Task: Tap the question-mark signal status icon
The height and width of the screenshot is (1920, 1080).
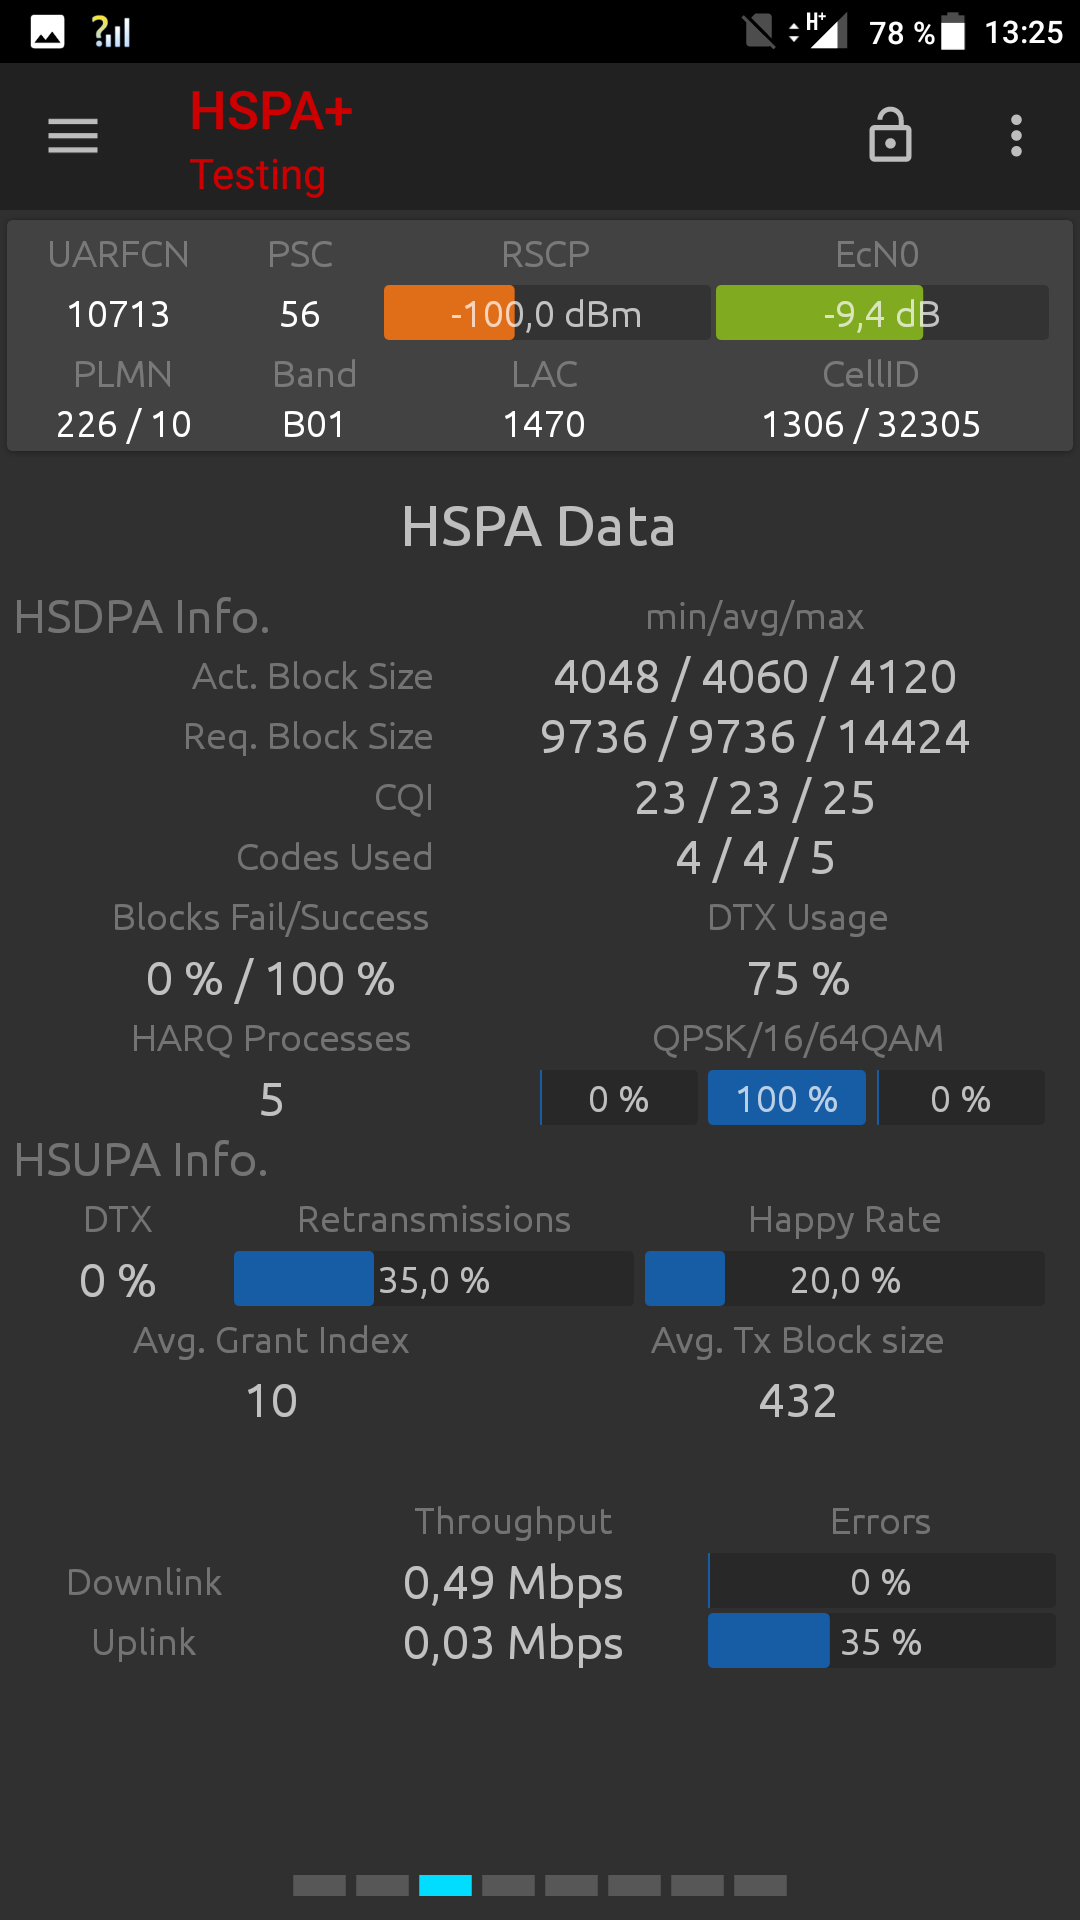Action: (x=111, y=32)
